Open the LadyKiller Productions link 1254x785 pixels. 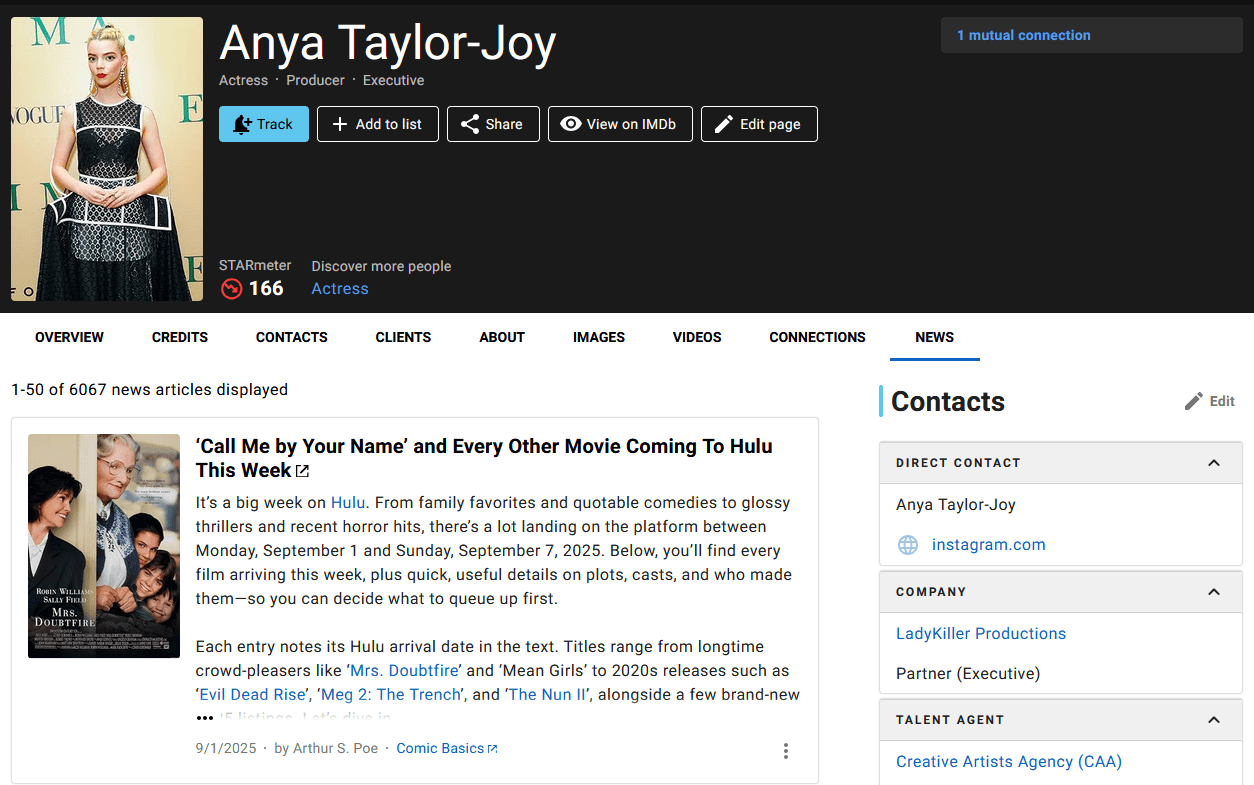click(980, 634)
